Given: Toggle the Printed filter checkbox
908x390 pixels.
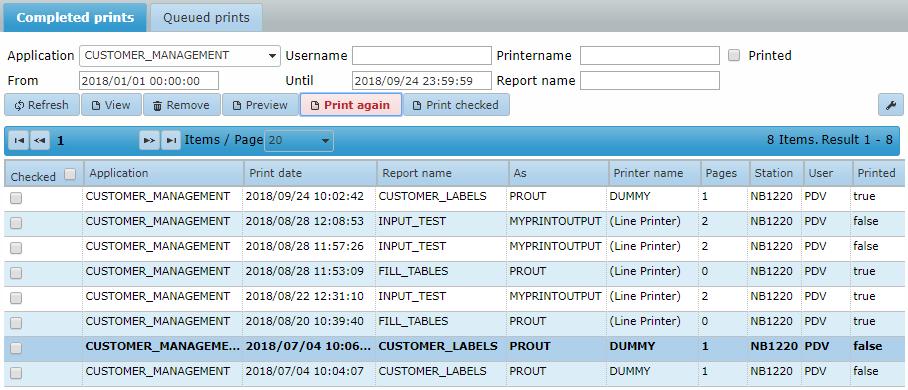Looking at the screenshot, I should [734, 56].
